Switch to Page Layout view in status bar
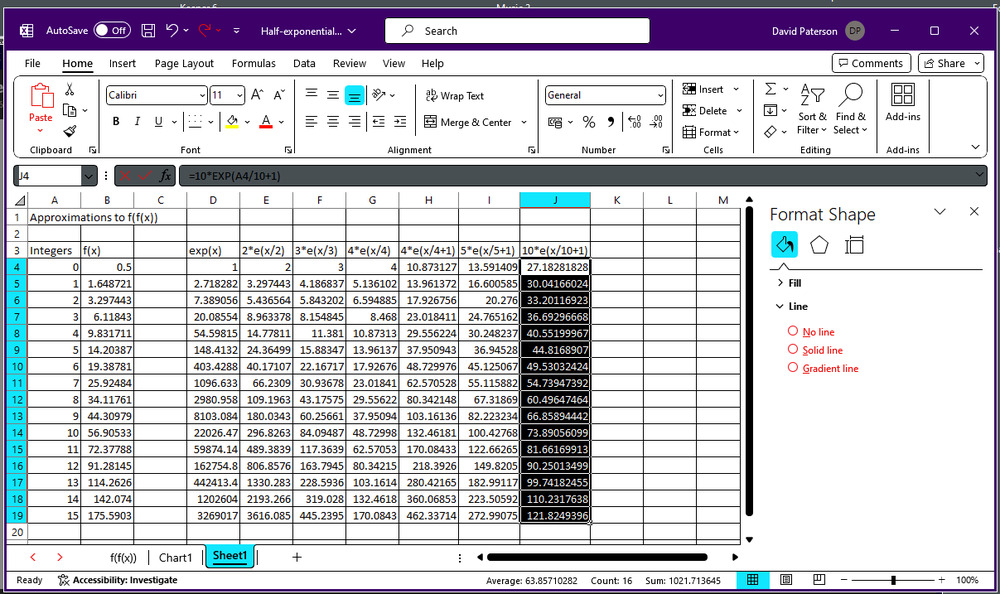This screenshot has width=1000, height=594. coord(786,580)
